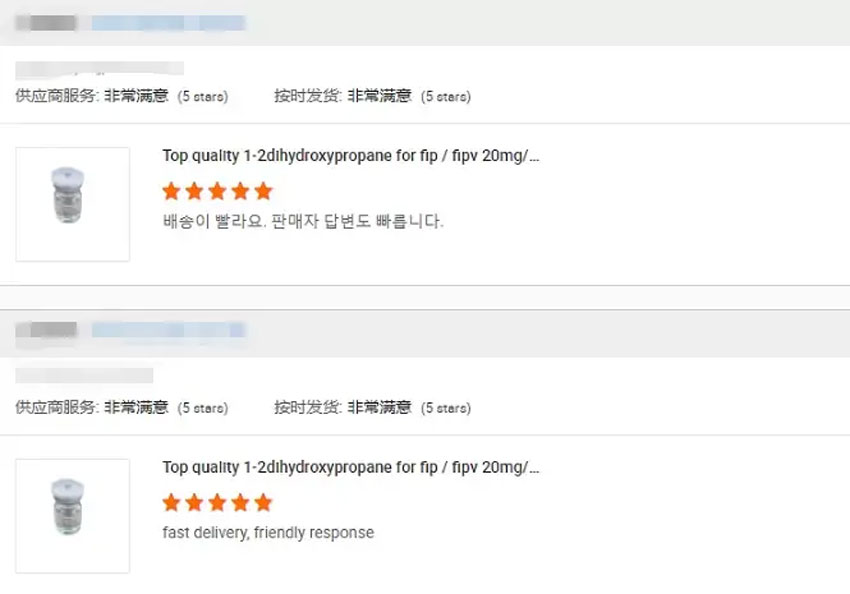Open the vial thumbnail in the Korean review

[x=73, y=204]
